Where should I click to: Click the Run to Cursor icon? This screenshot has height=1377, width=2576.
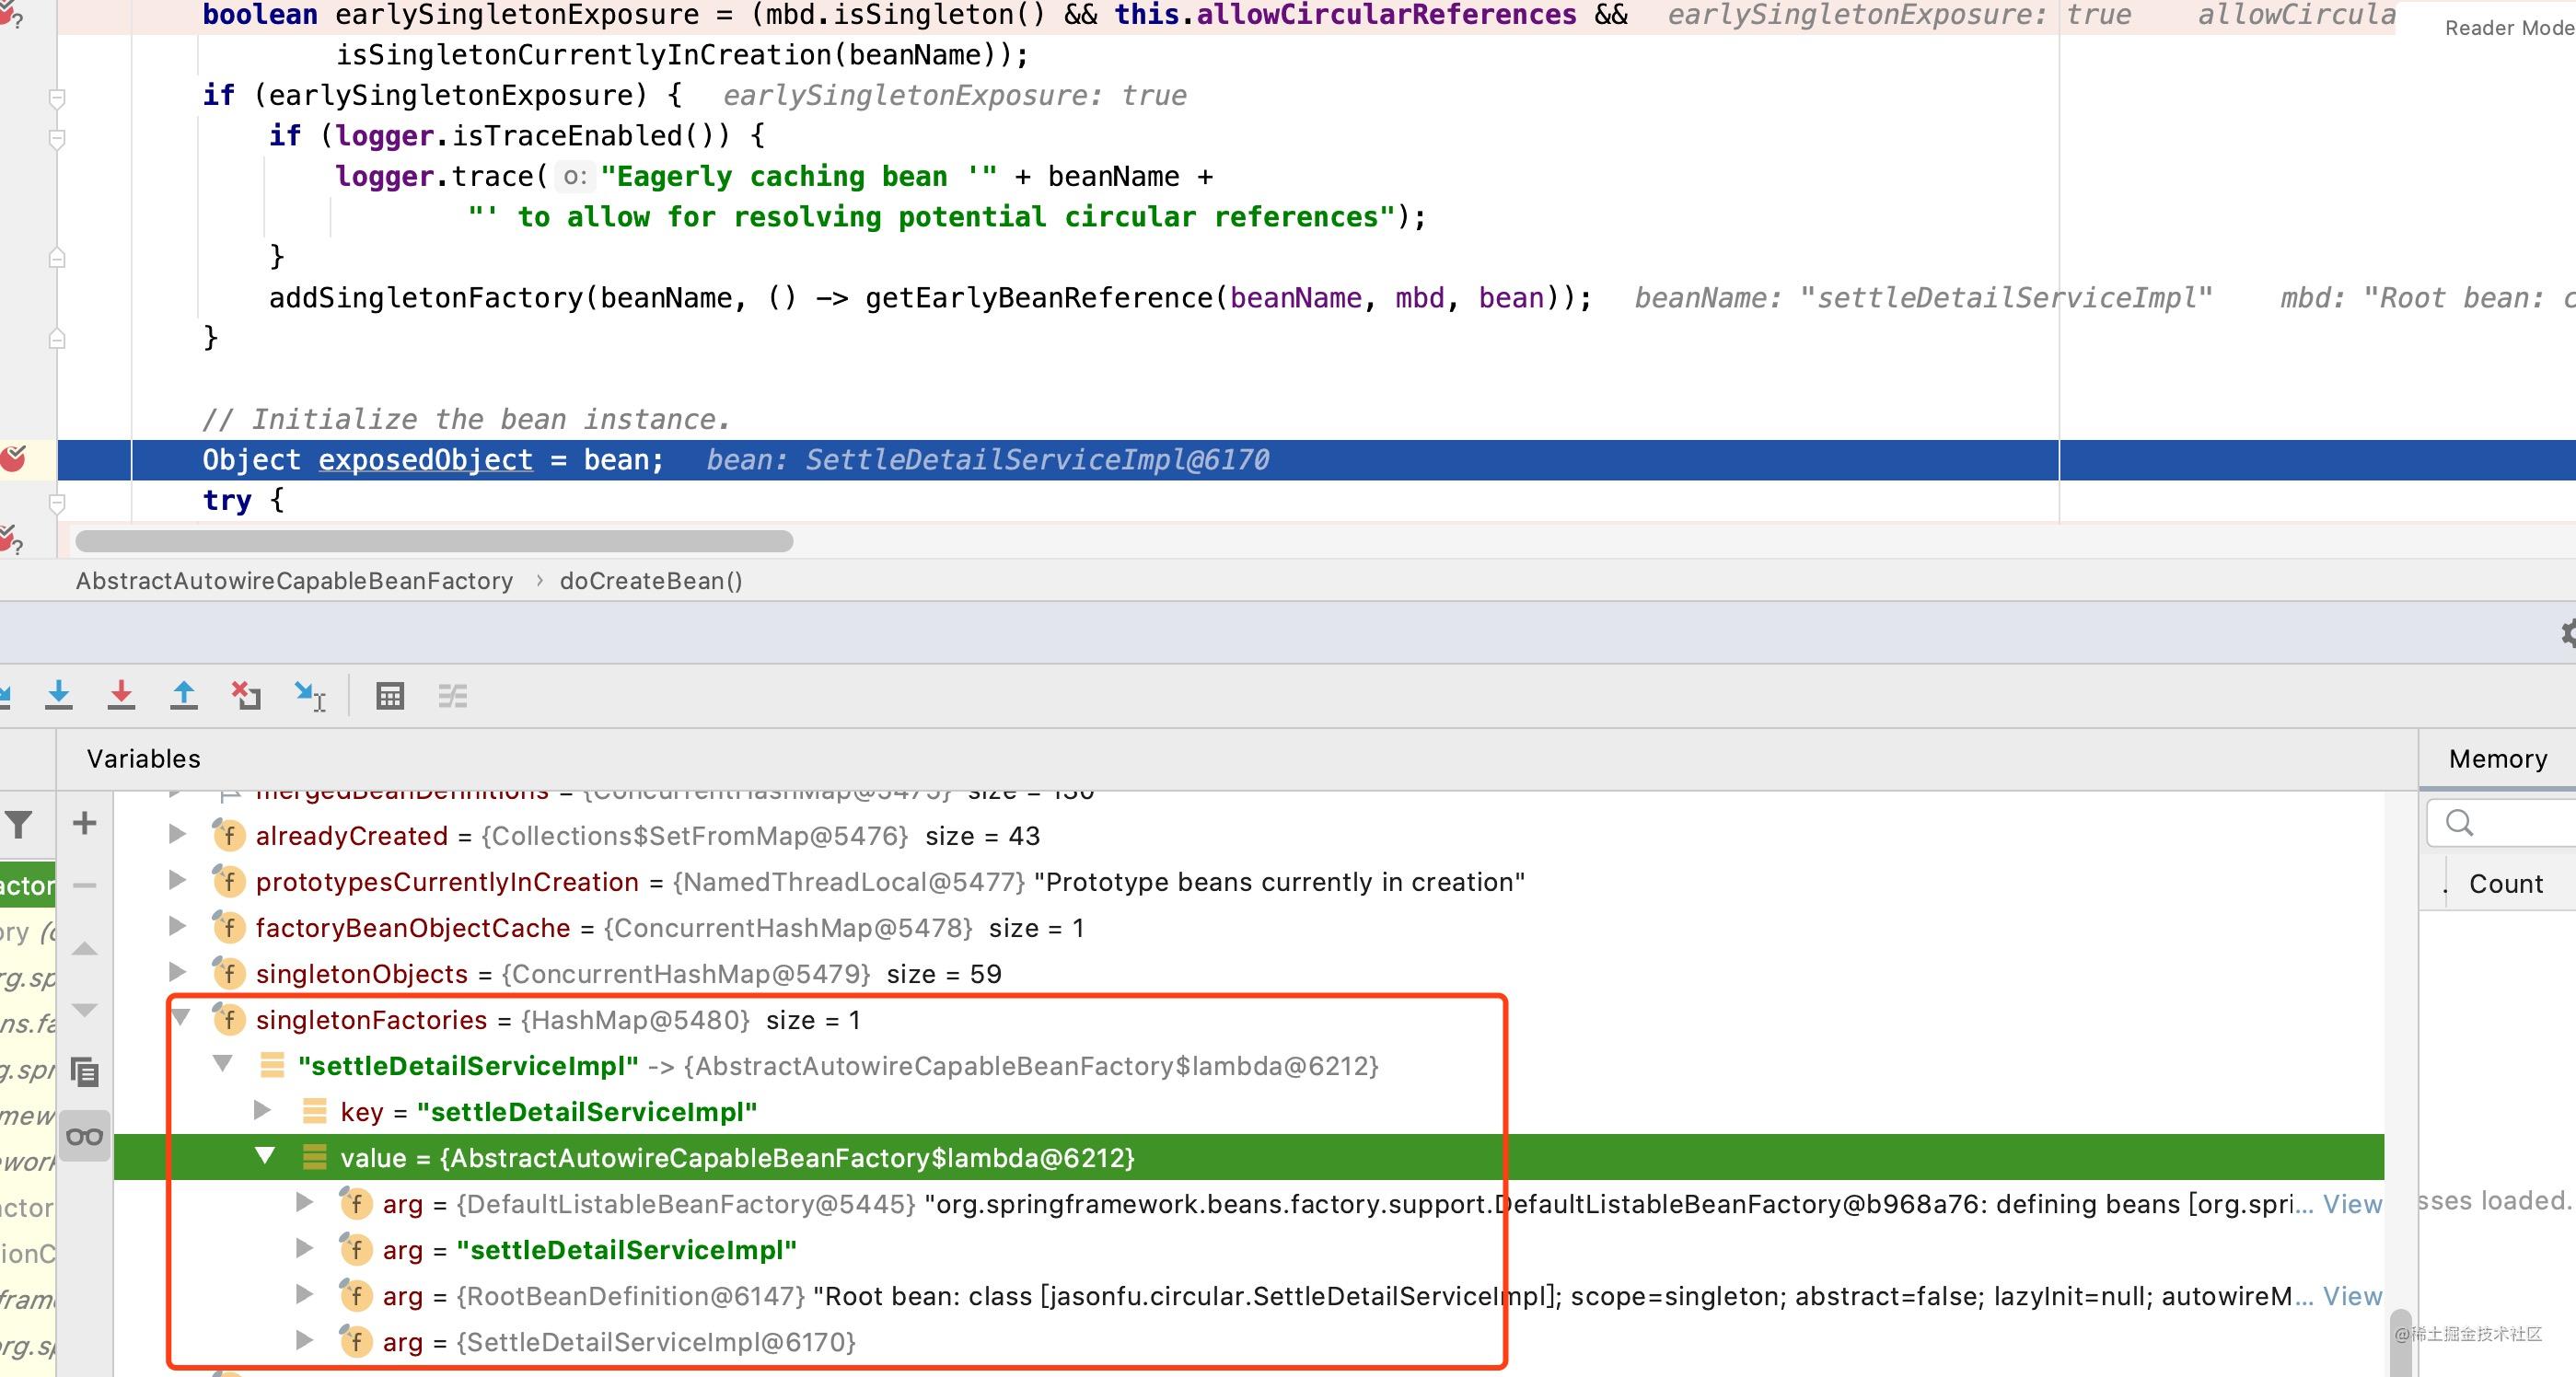click(x=310, y=695)
